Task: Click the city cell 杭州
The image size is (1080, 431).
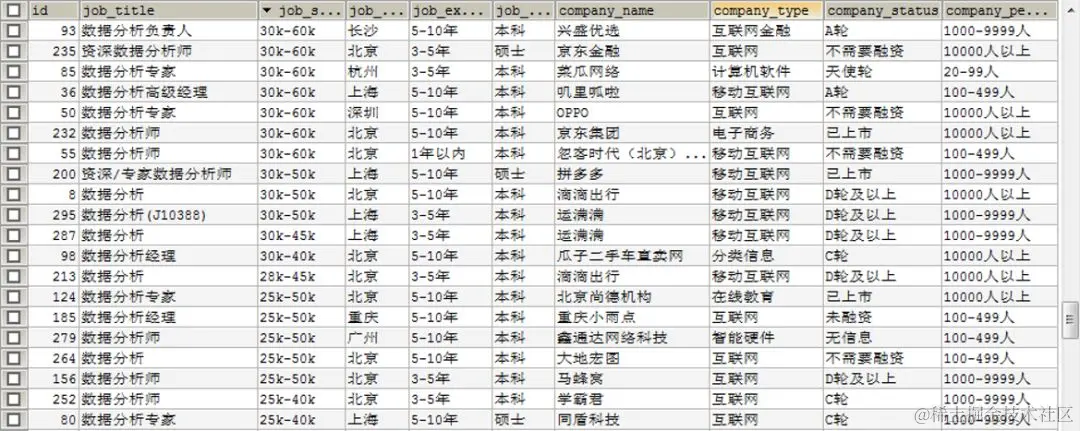Action: 377,72
